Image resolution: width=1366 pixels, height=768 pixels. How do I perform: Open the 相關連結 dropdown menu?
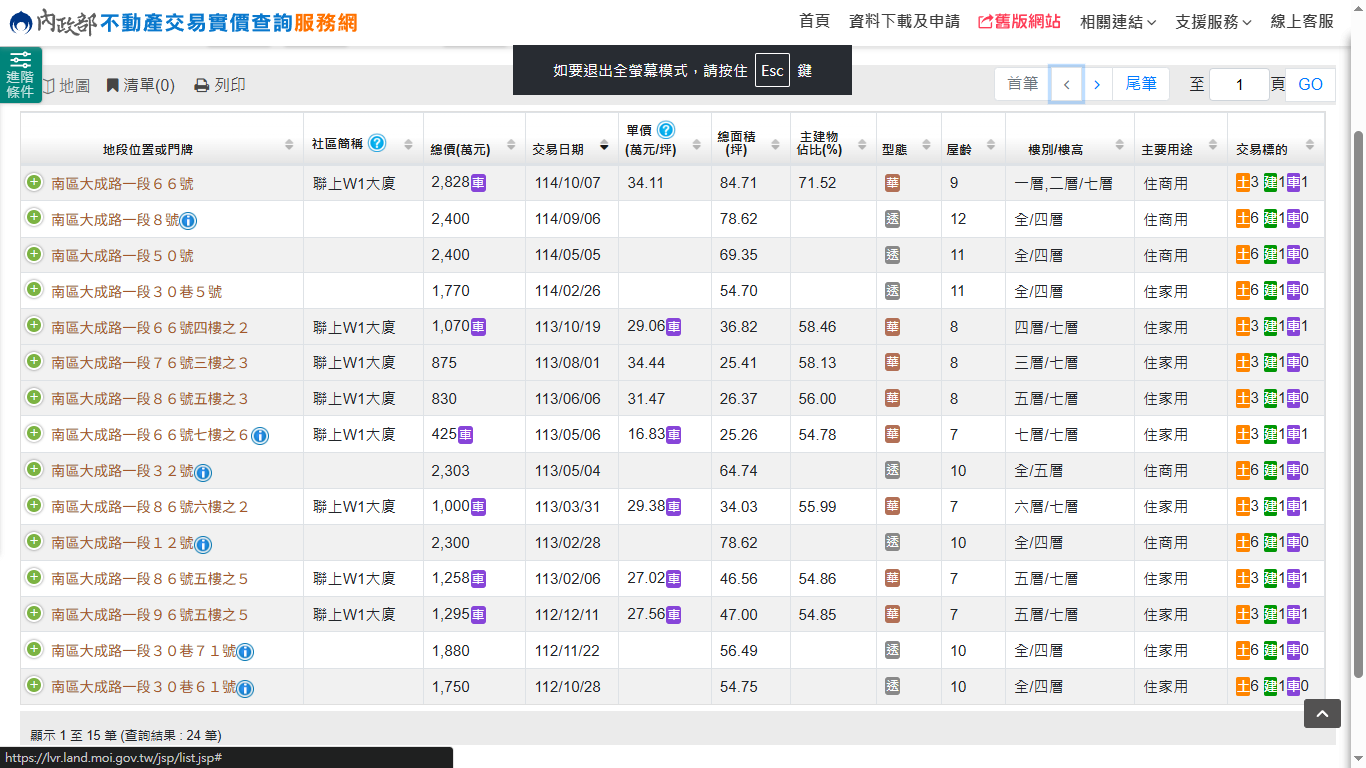tap(1117, 22)
